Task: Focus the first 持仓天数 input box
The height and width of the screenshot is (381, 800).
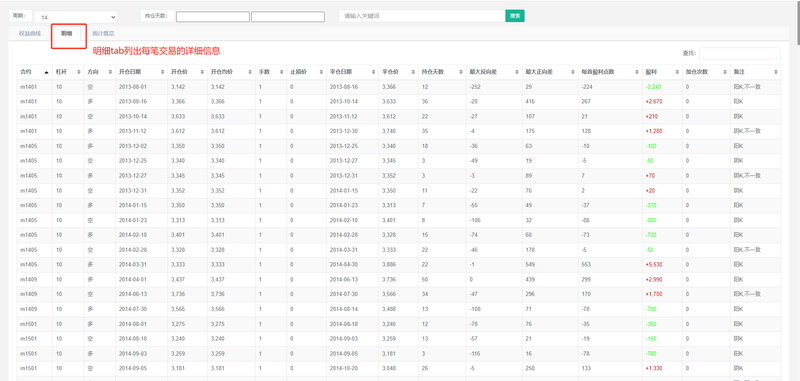Action: click(213, 17)
